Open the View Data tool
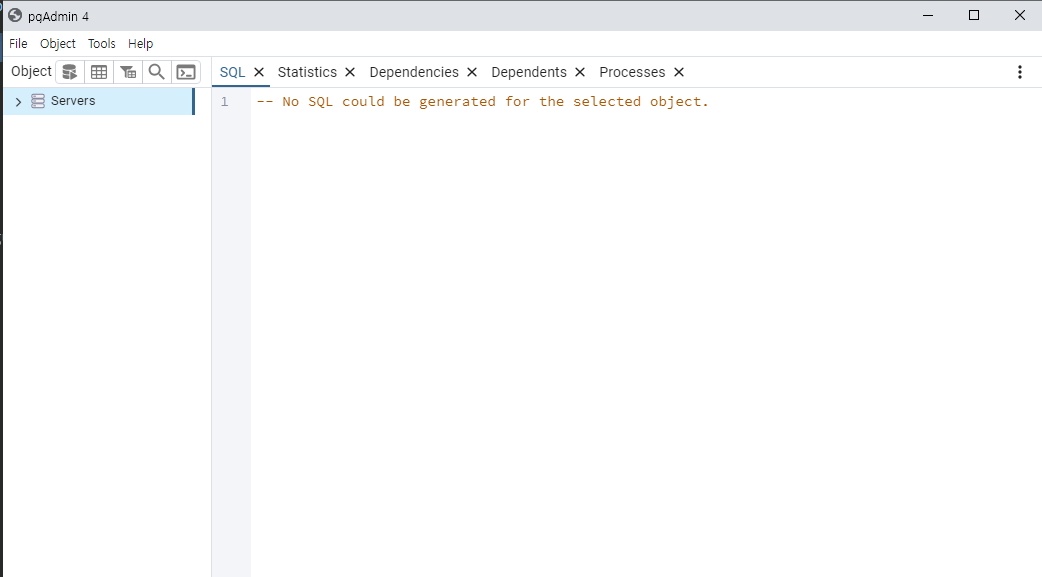1042x577 pixels. click(x=99, y=71)
